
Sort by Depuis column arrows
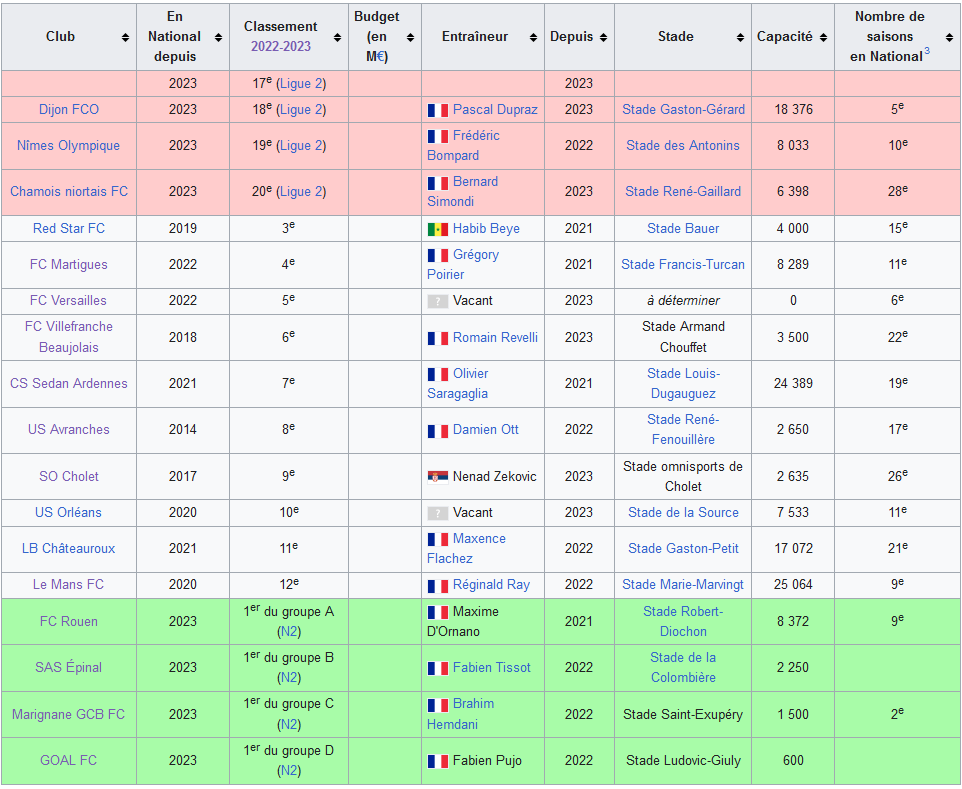(x=604, y=37)
